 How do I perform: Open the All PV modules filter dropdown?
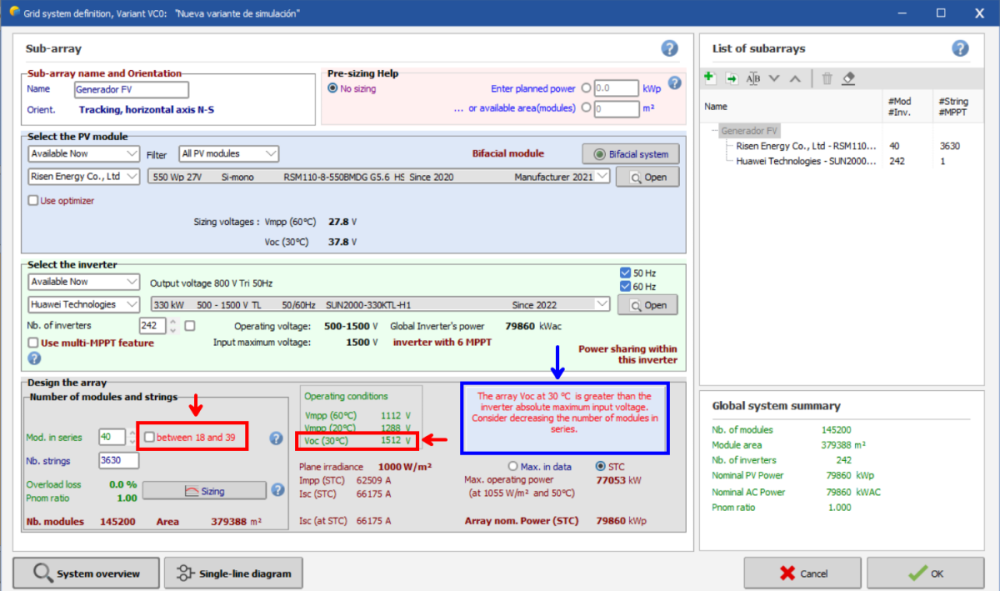tap(229, 154)
